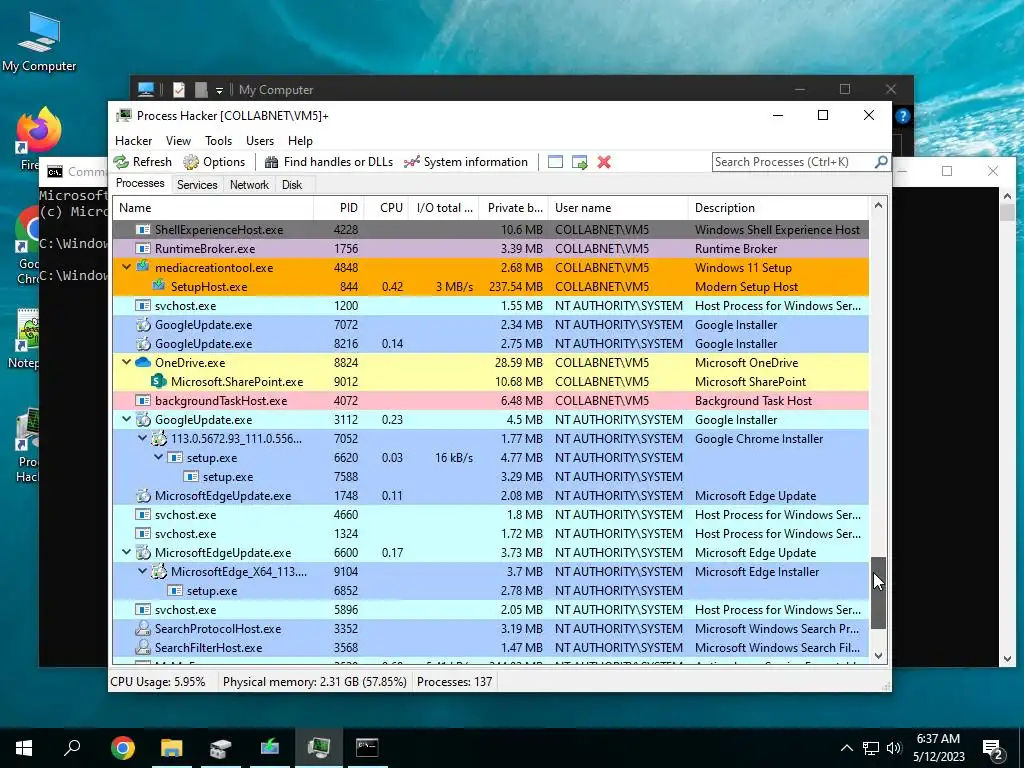Click the SearchProtocolHost.exe icon

coord(143,628)
